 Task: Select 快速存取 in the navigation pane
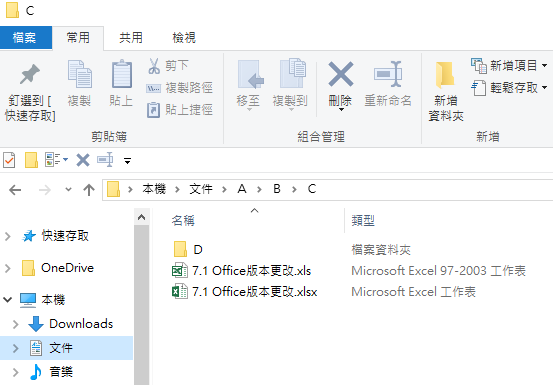point(65,236)
